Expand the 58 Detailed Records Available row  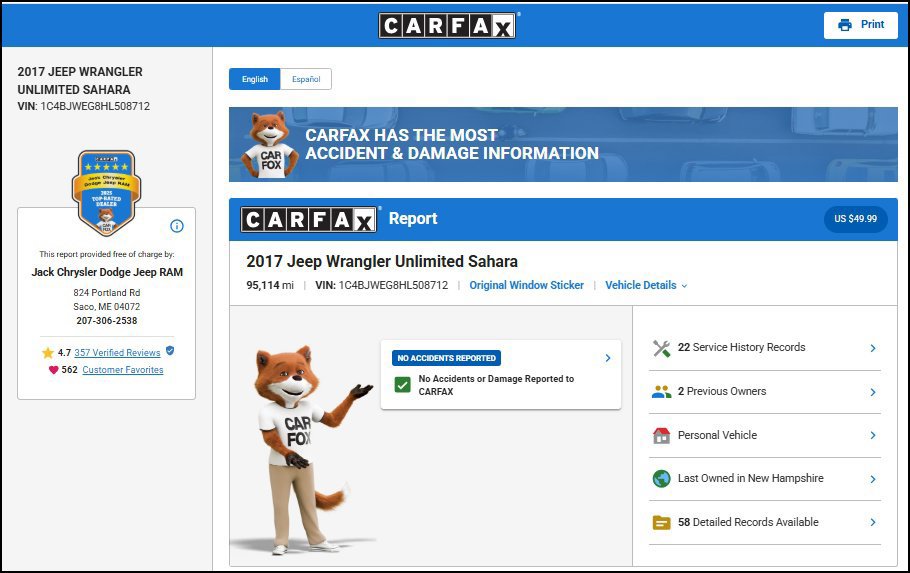click(765, 522)
